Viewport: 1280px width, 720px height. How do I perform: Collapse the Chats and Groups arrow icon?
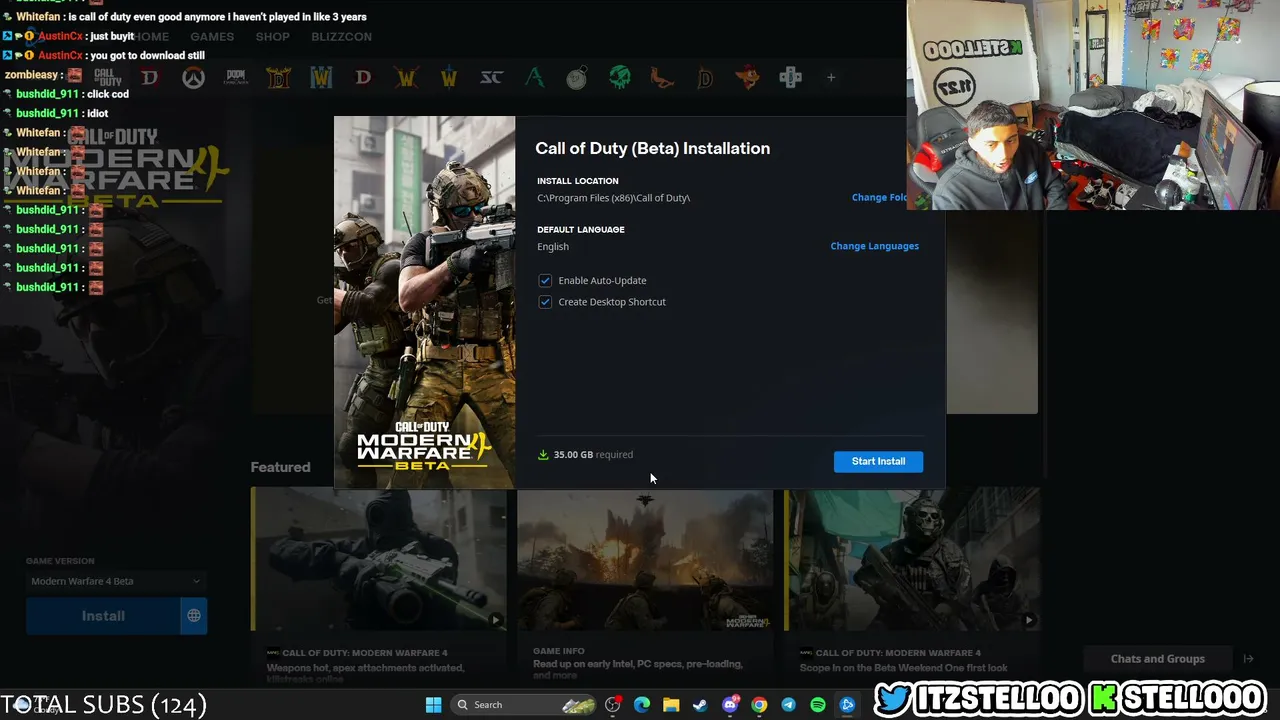[x=1248, y=659]
